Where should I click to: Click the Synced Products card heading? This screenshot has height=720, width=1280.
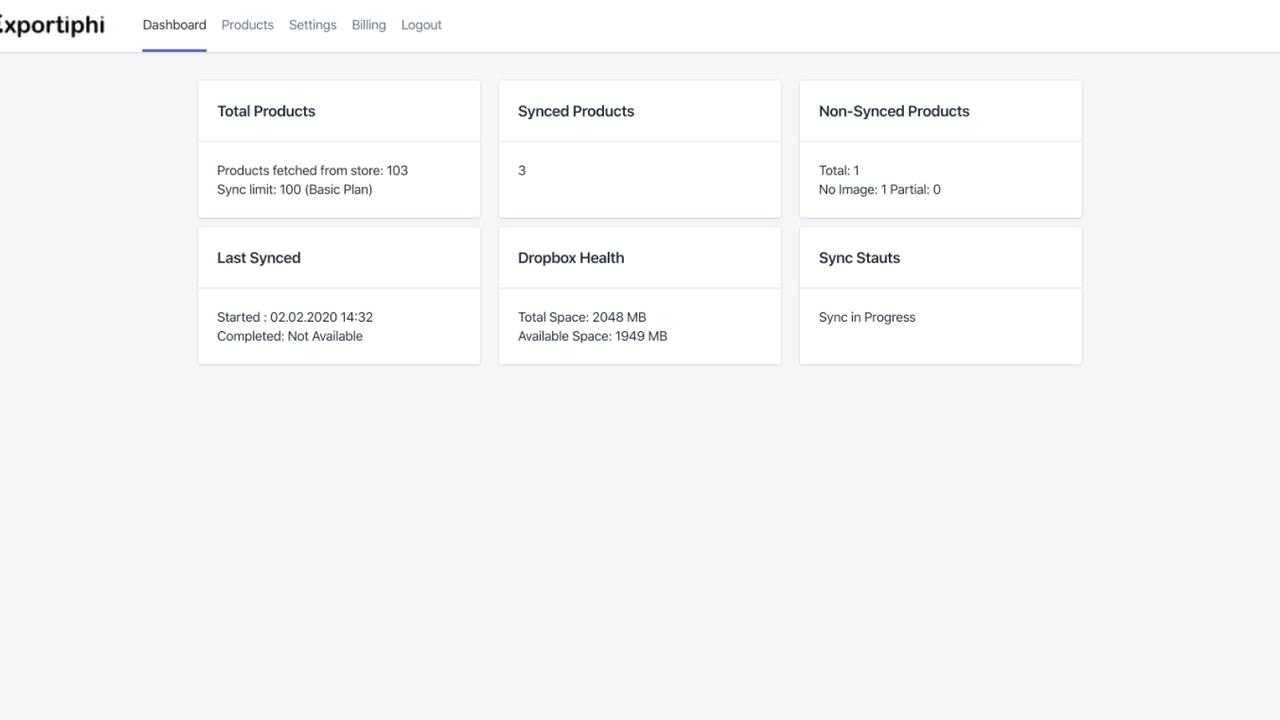coord(576,111)
